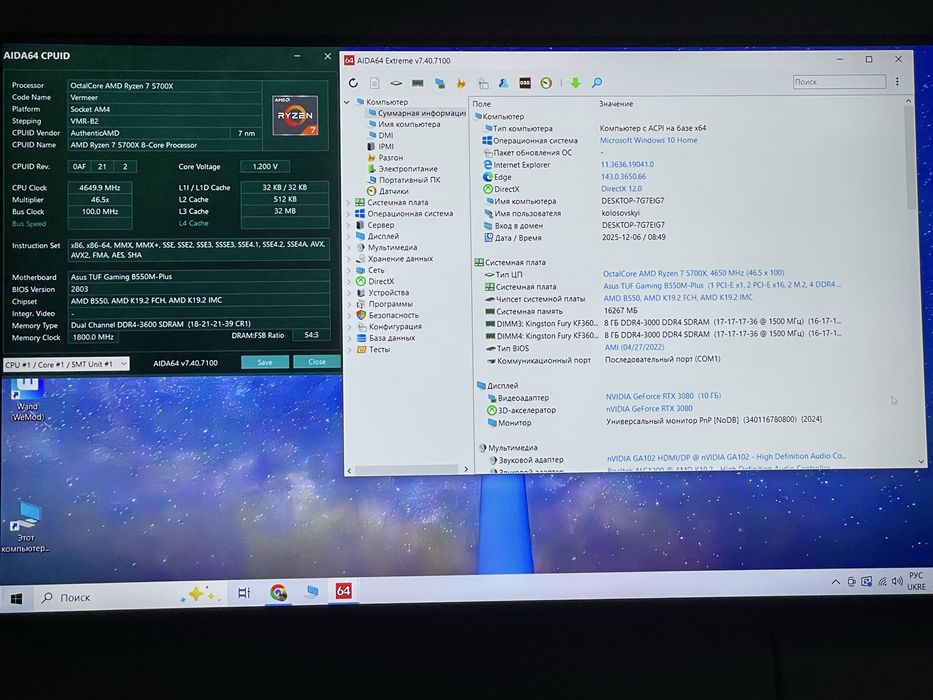
Task: Click scroll-down arrow of details pane
Action: 921,462
